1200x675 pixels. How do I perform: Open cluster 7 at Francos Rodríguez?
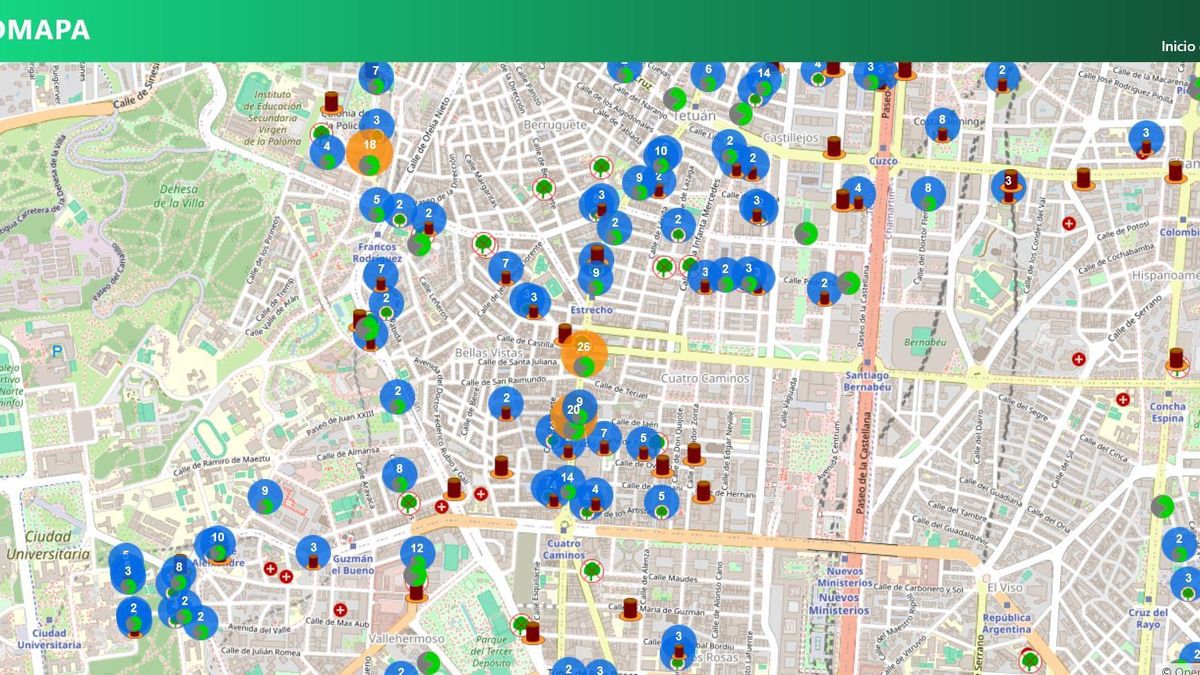pos(380,275)
